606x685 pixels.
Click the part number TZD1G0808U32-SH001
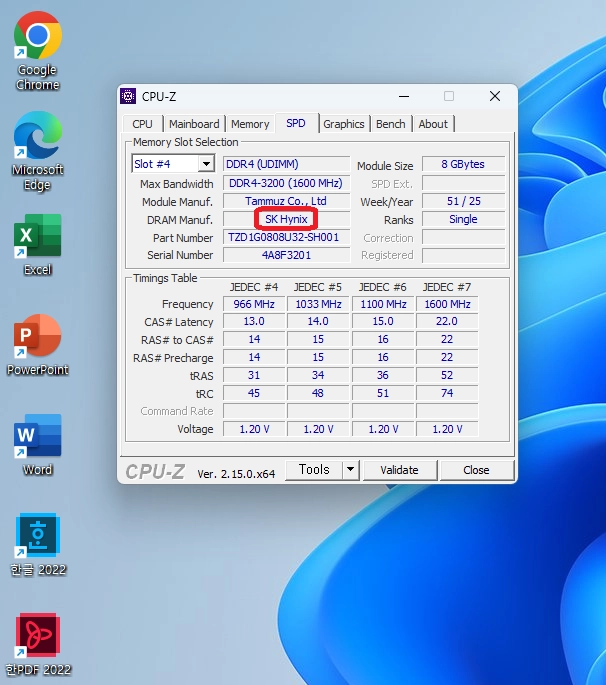click(286, 237)
